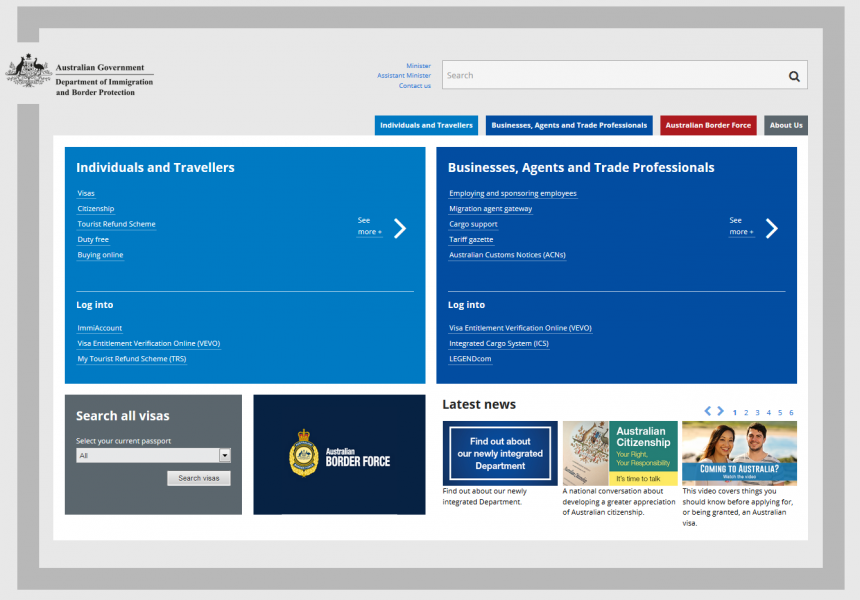Open the Australian Border Force tab

[708, 125]
